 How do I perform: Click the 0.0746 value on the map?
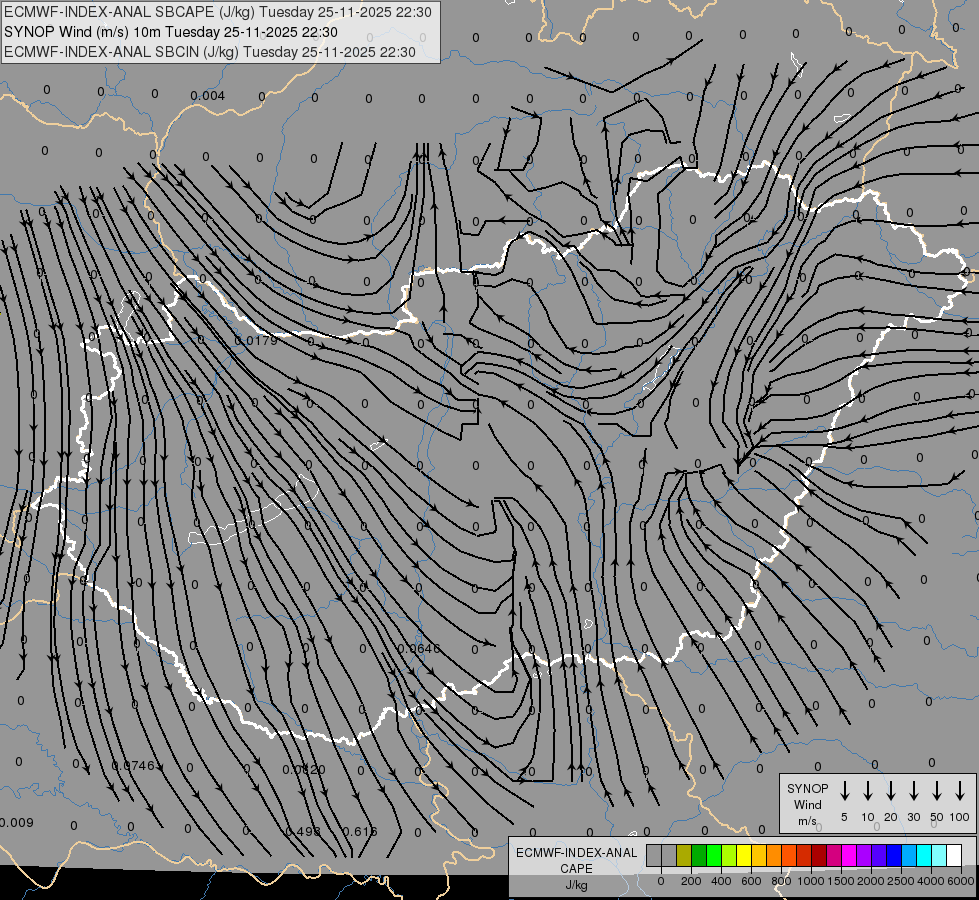(x=134, y=765)
